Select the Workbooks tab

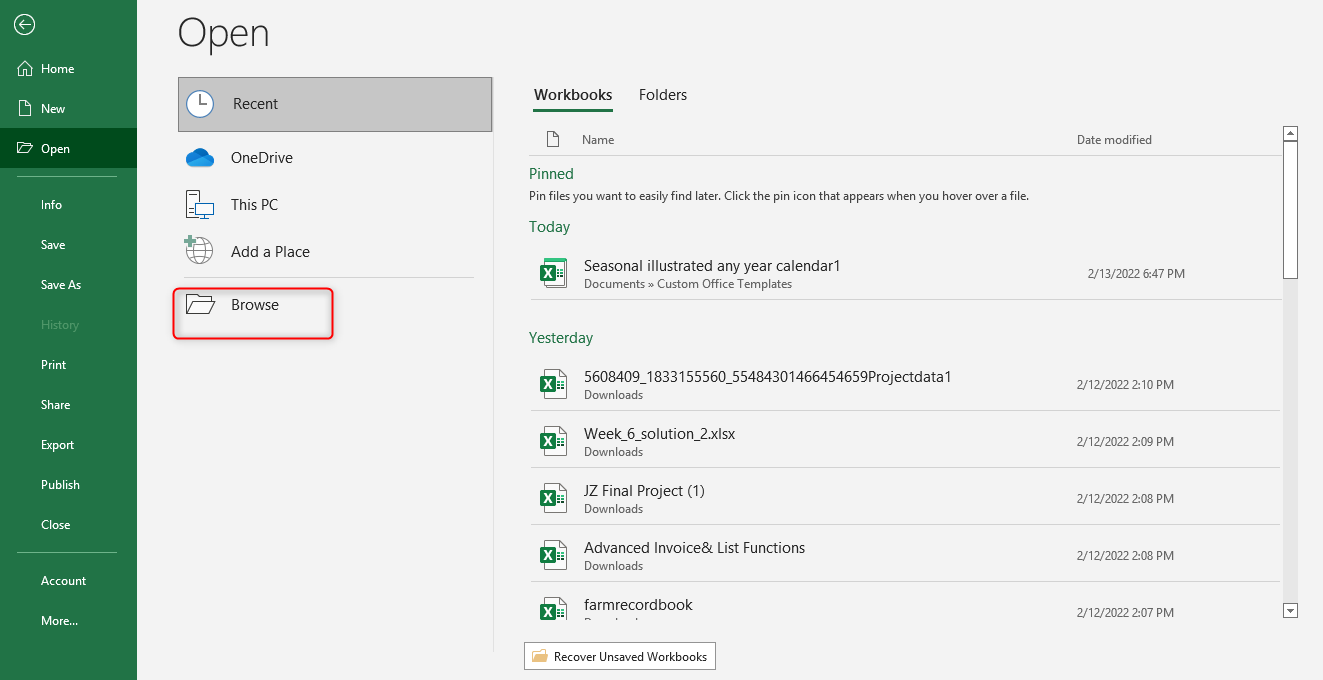[x=573, y=95]
